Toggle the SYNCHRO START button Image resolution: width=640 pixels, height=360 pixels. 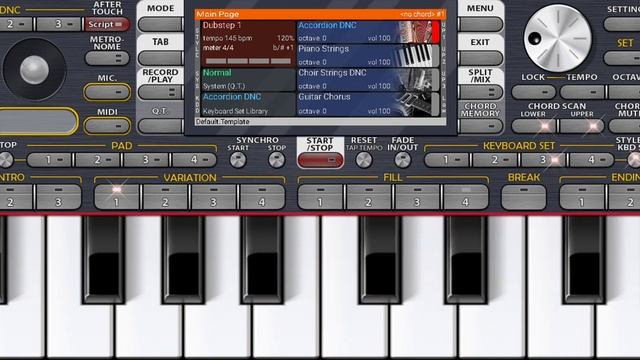point(238,160)
